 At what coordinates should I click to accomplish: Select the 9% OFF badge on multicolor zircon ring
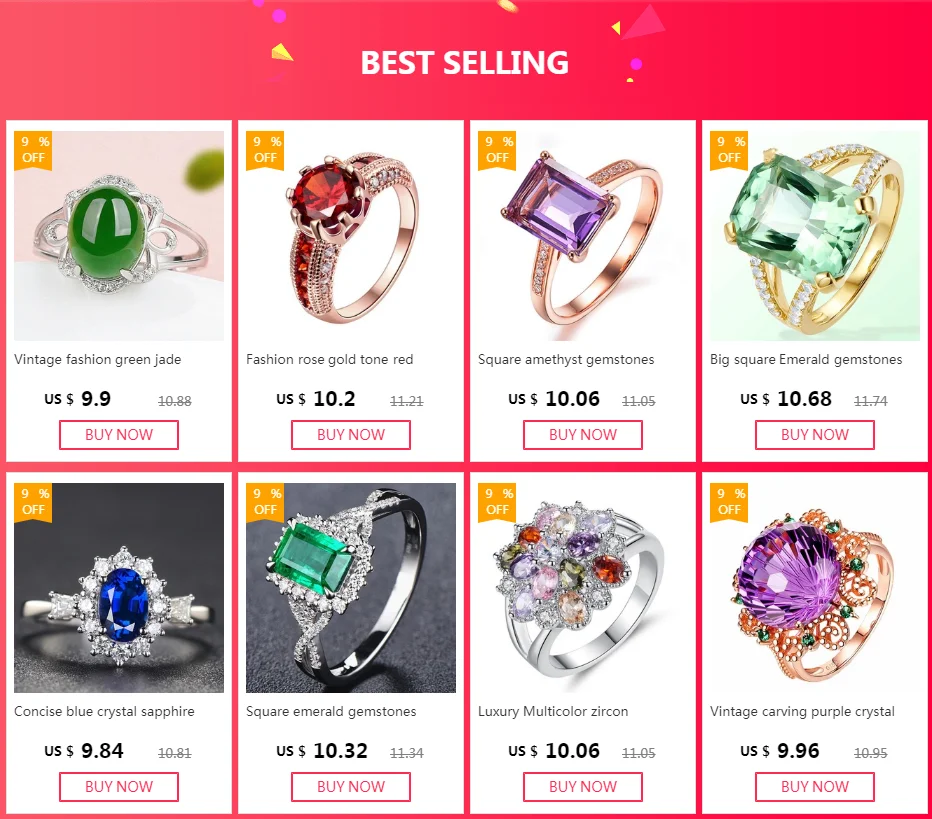(497, 502)
